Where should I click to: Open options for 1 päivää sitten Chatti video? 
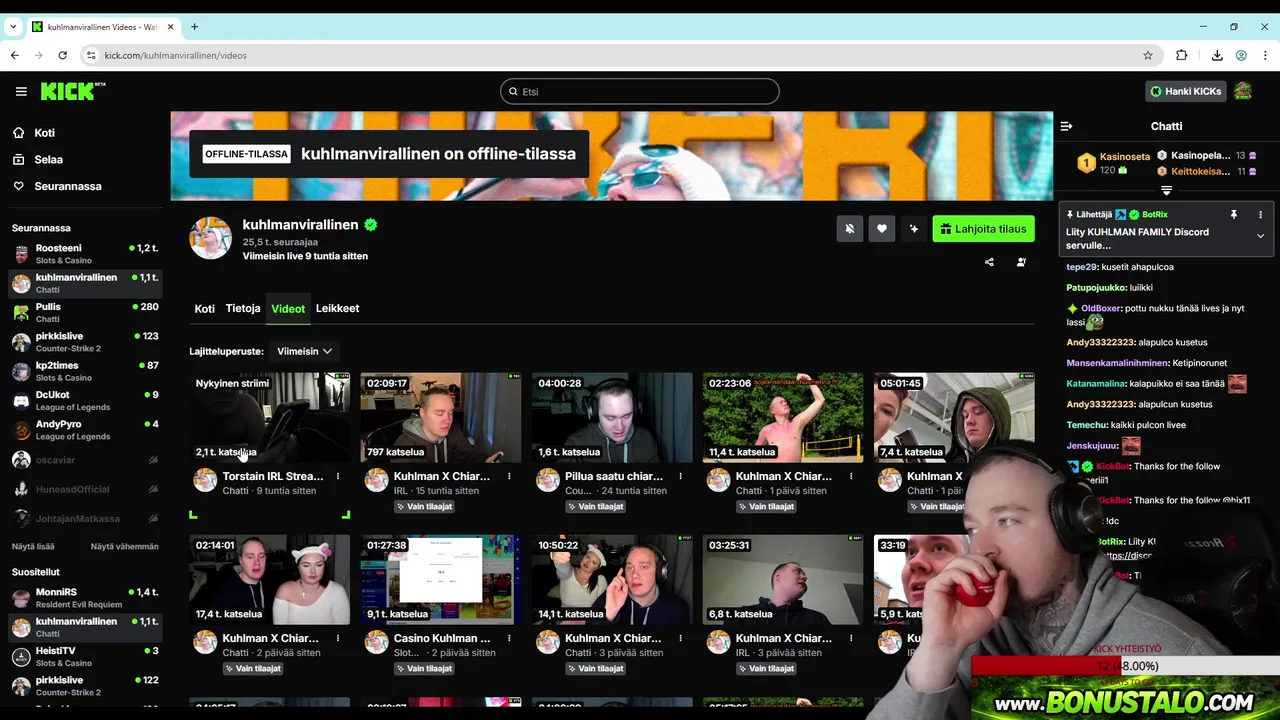[x=851, y=476]
